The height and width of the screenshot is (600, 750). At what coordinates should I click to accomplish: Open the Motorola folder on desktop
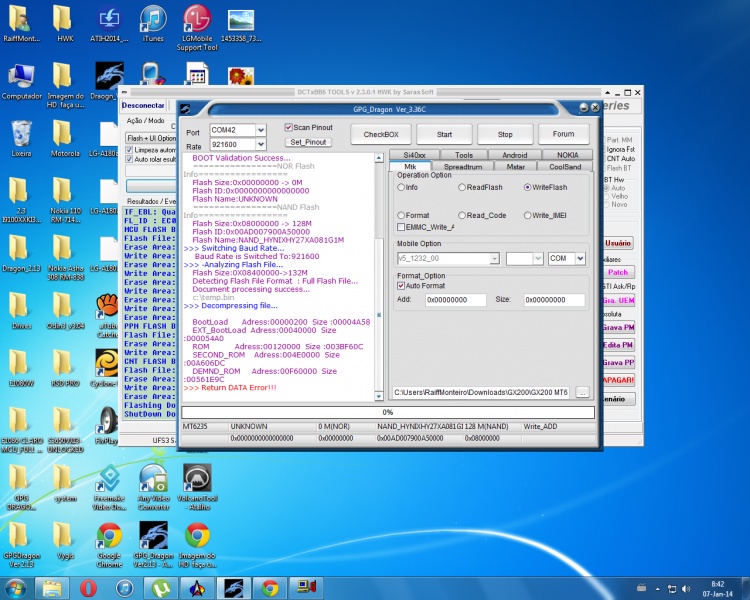click(65, 139)
